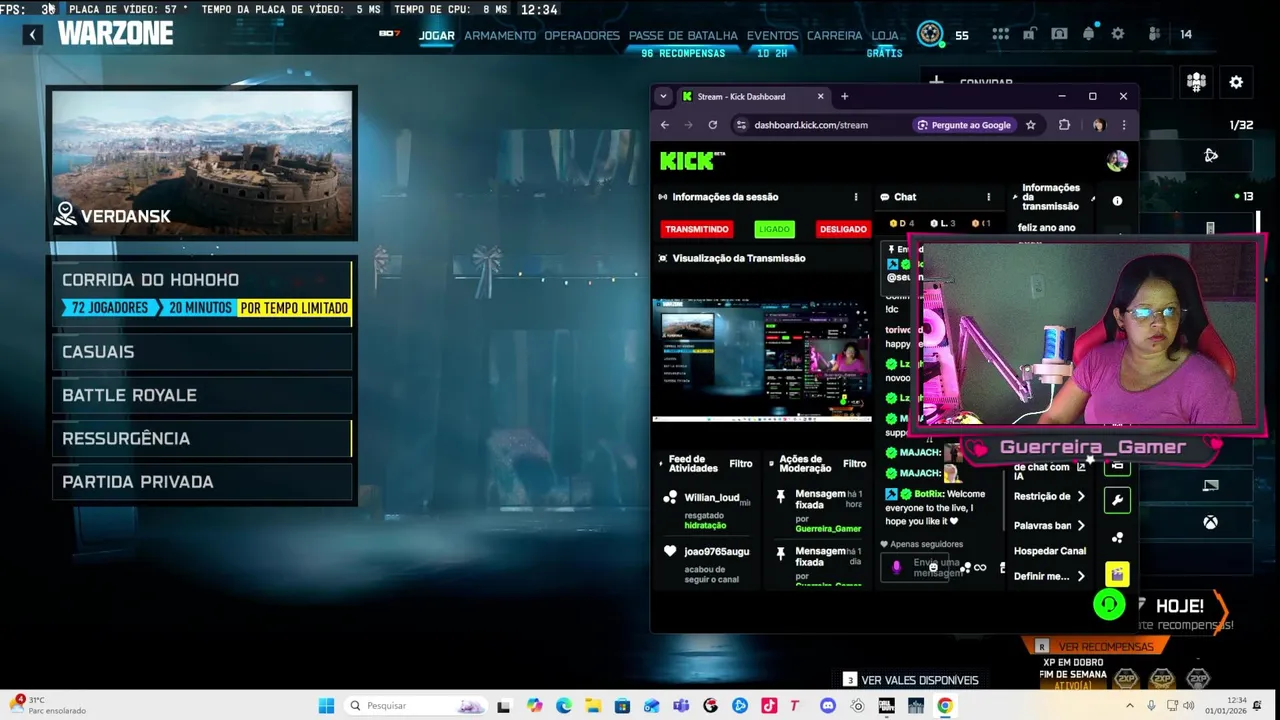The width and height of the screenshot is (1280, 720).
Task: Expand Restrição de option arrow
Action: [1080, 496]
